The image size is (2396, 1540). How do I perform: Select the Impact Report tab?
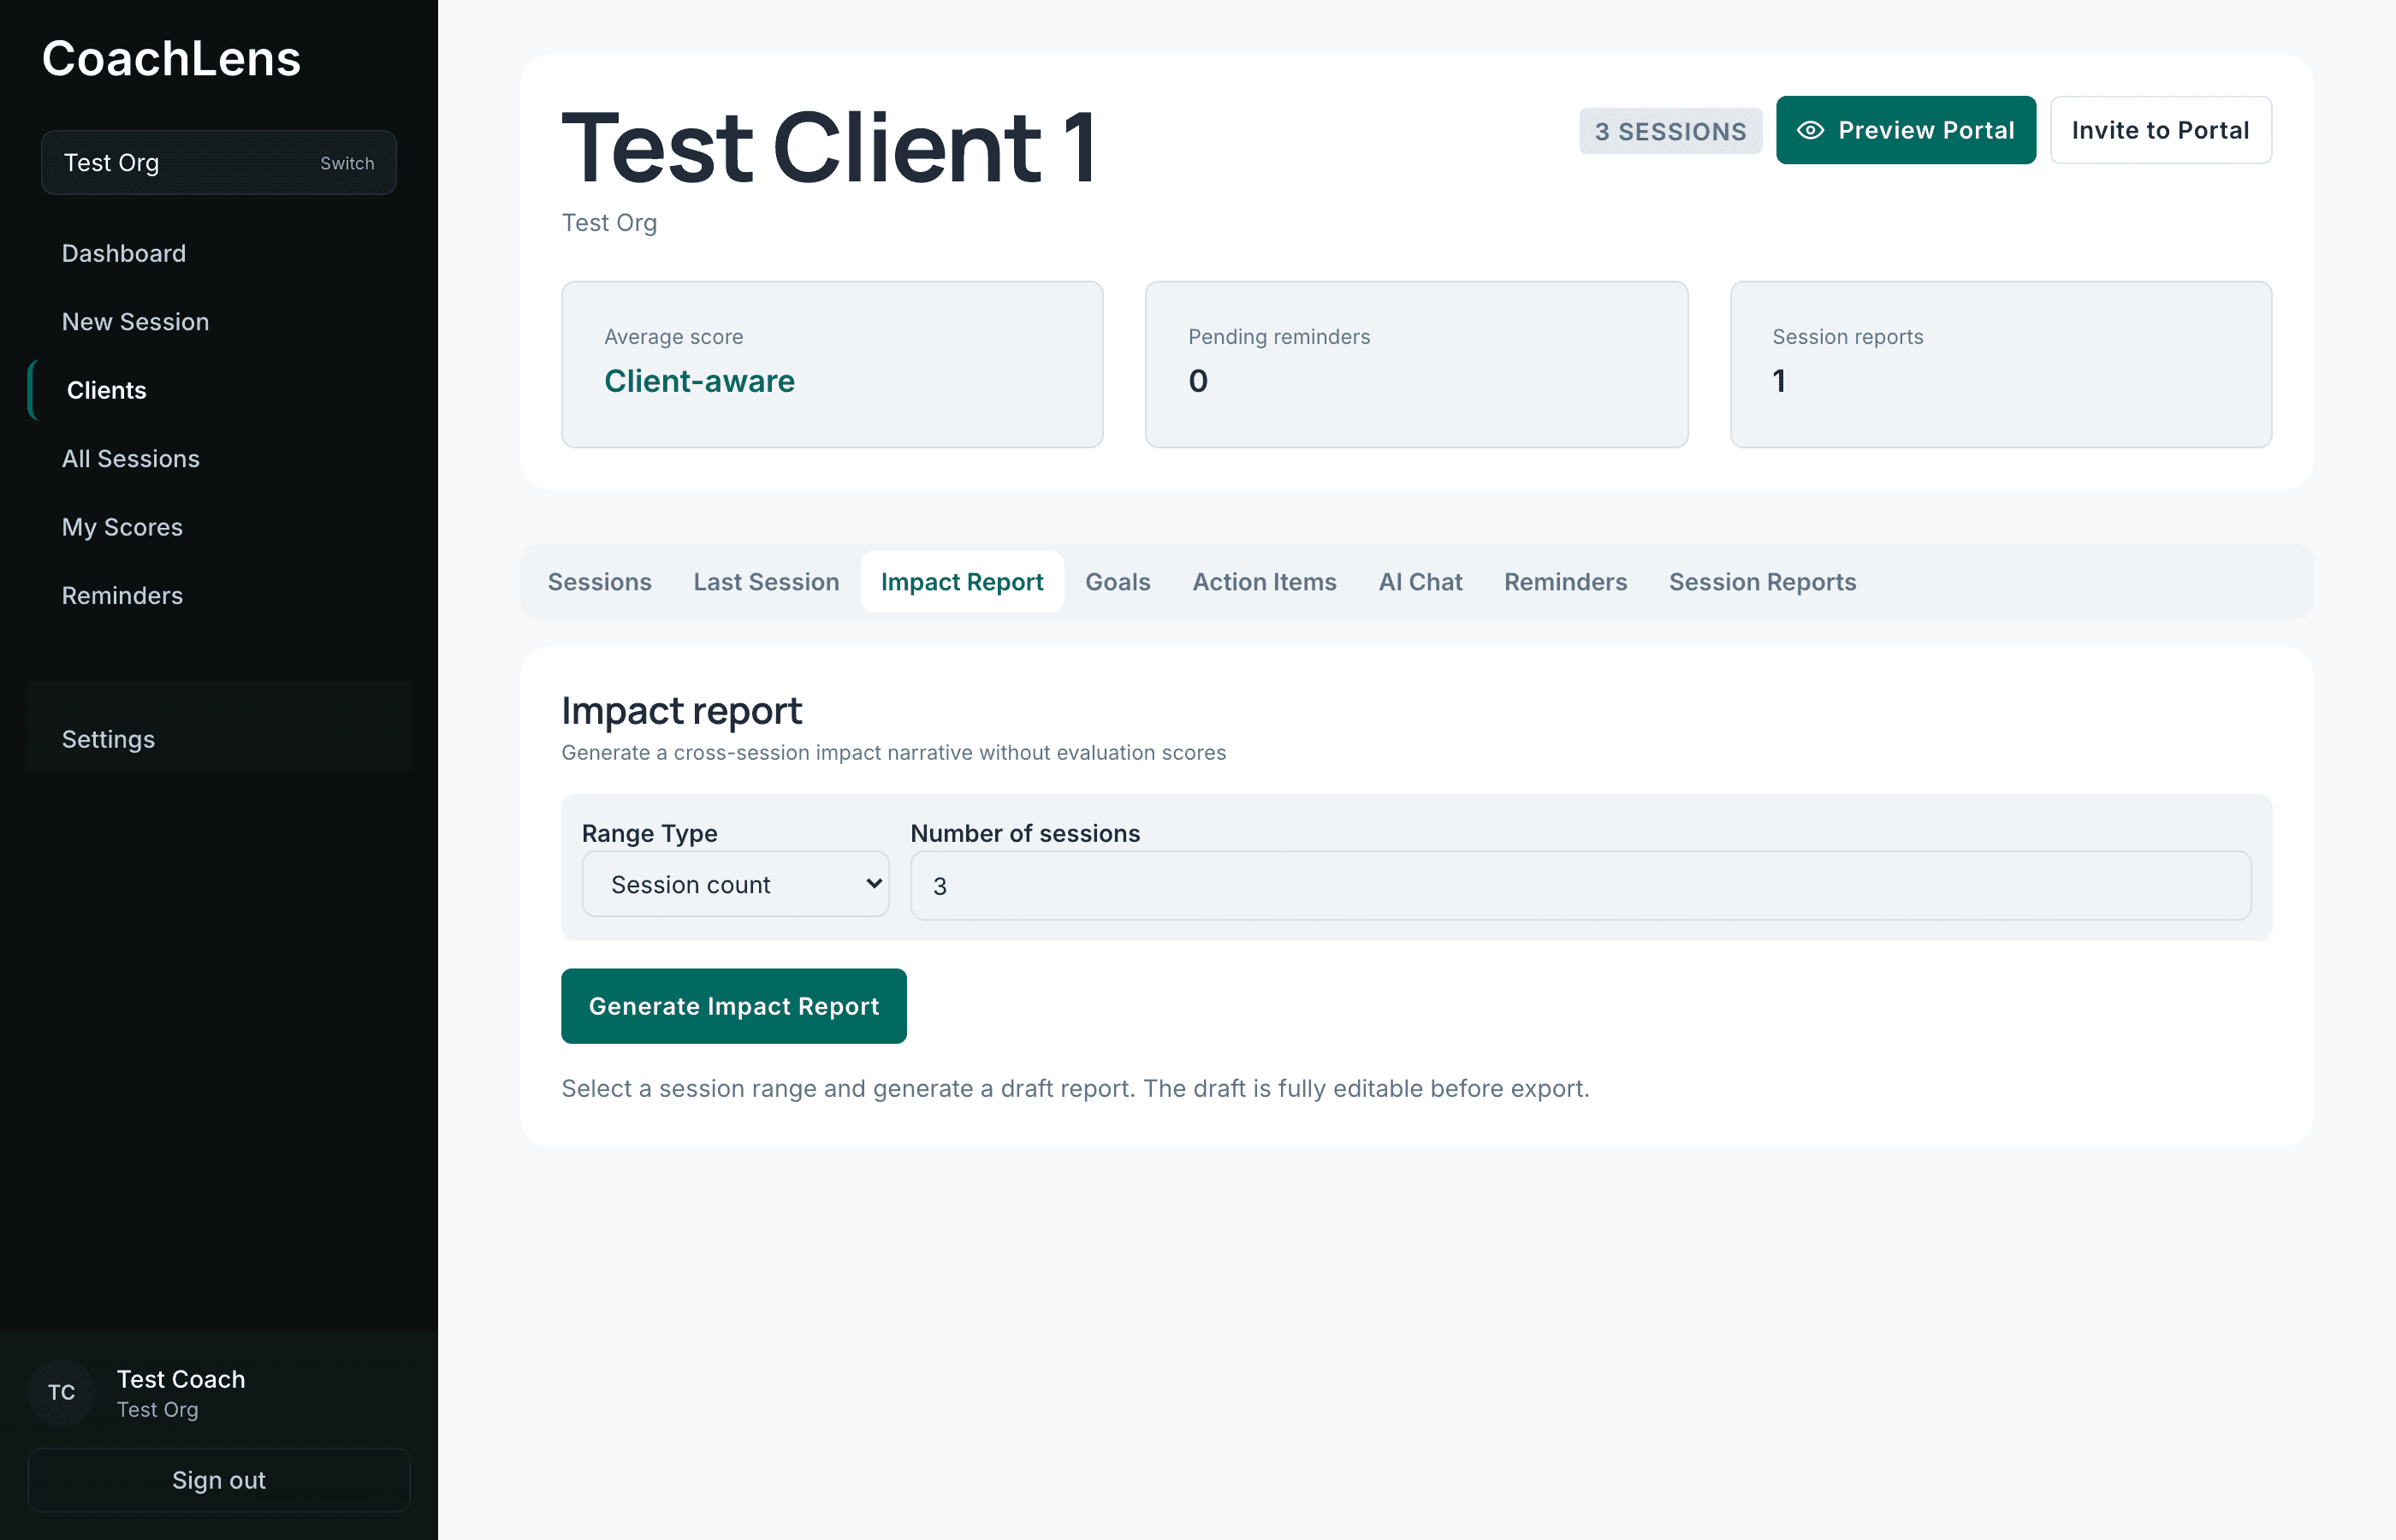962,582
